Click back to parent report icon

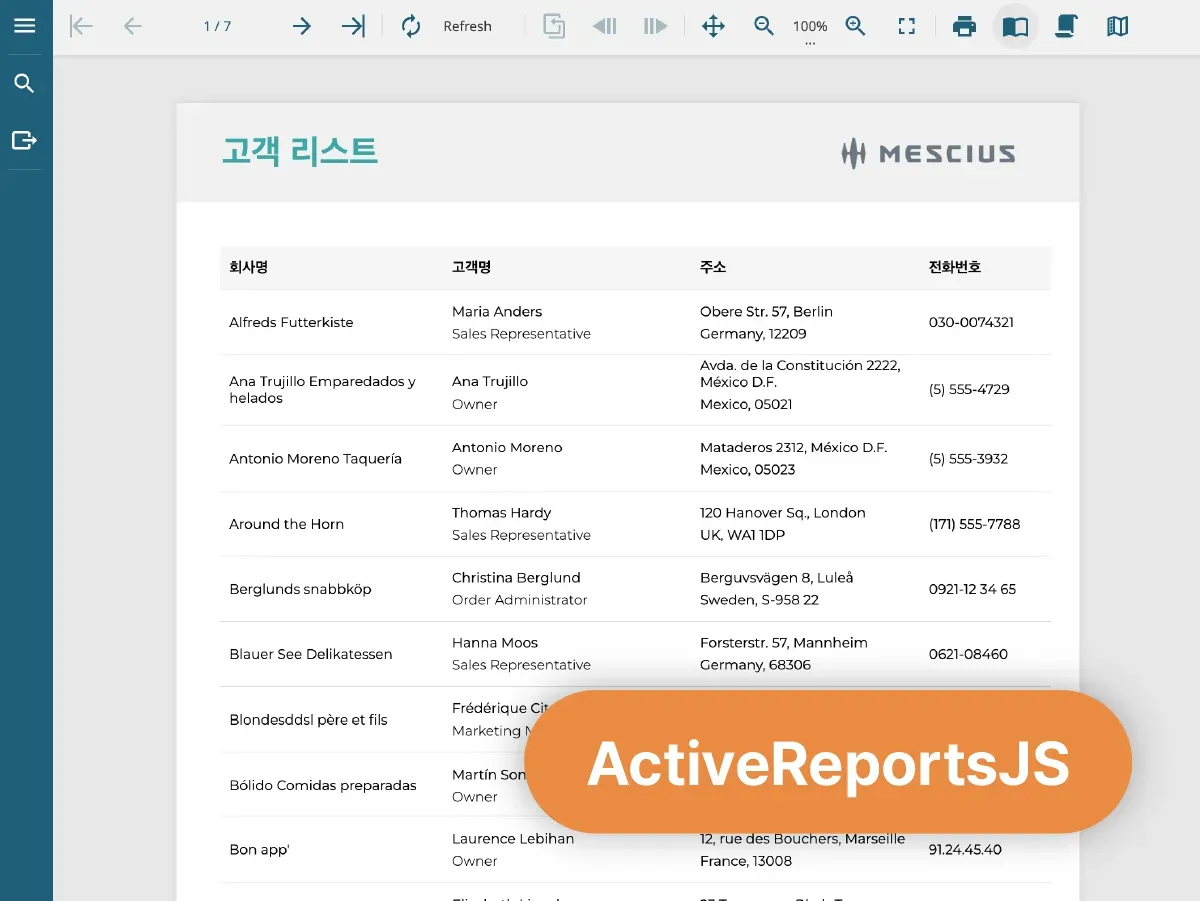tap(554, 26)
